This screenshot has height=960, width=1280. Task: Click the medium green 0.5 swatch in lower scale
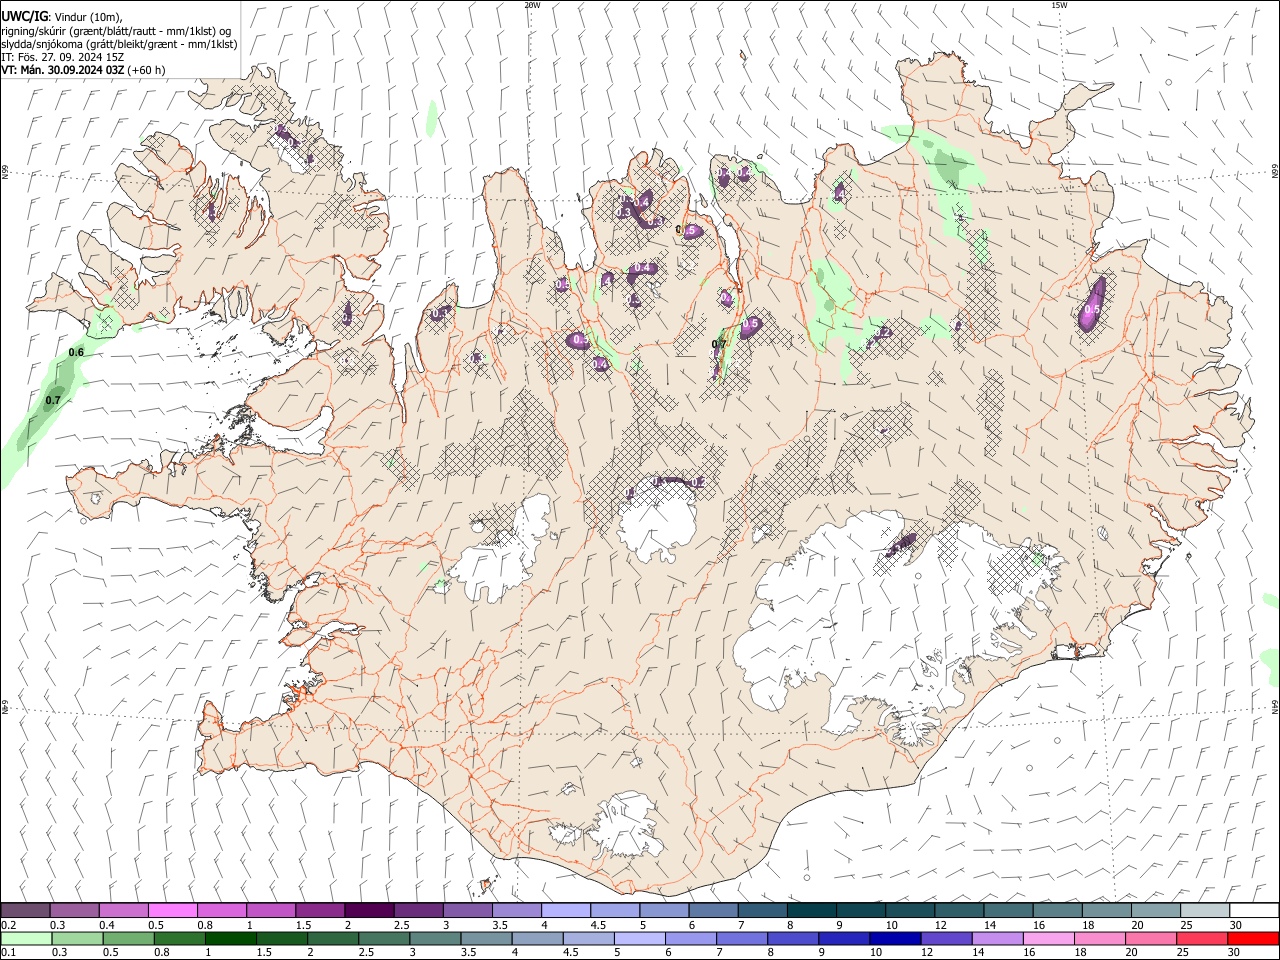pyautogui.click(x=128, y=938)
